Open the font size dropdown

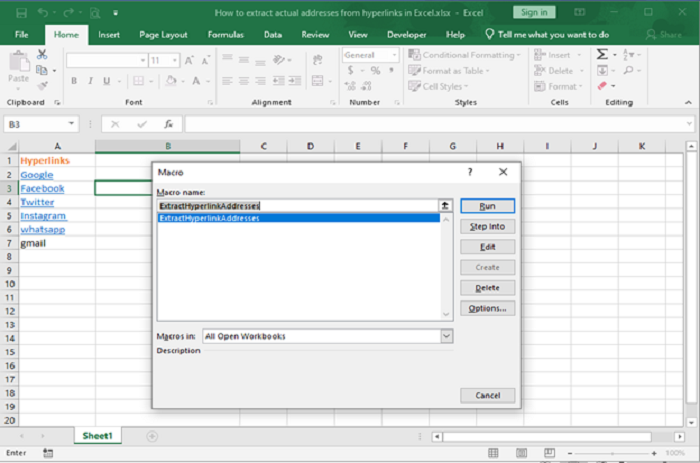[x=175, y=60]
